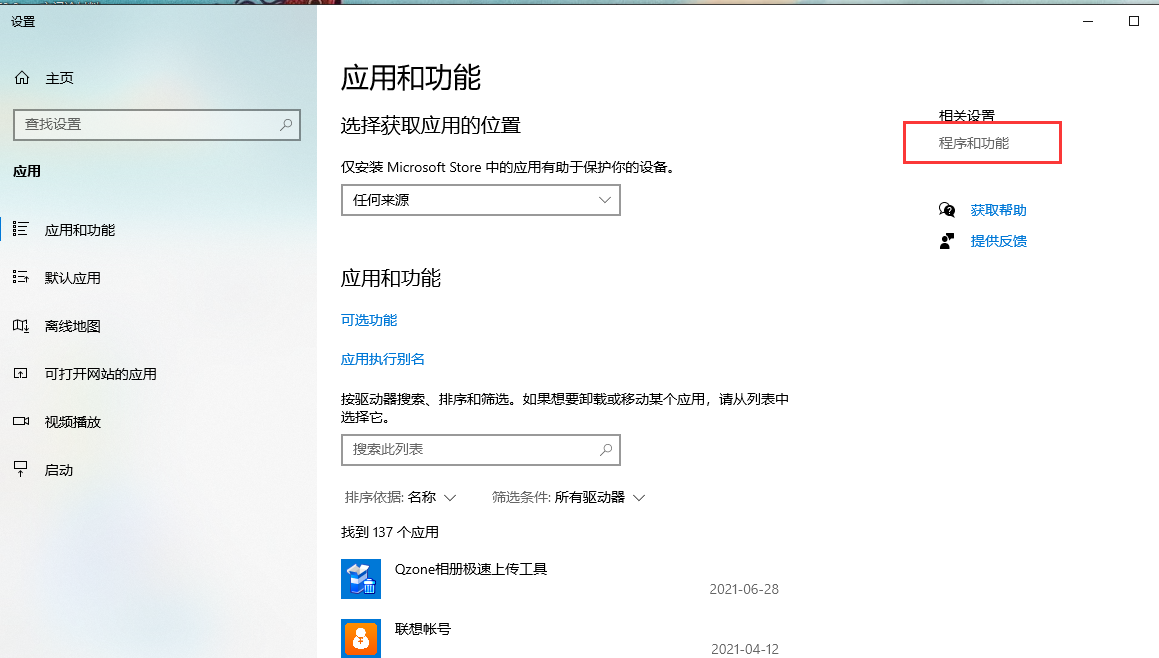This screenshot has height=658, width=1159.
Task: Click the Home (主页) icon in sidebar
Action: (22, 77)
